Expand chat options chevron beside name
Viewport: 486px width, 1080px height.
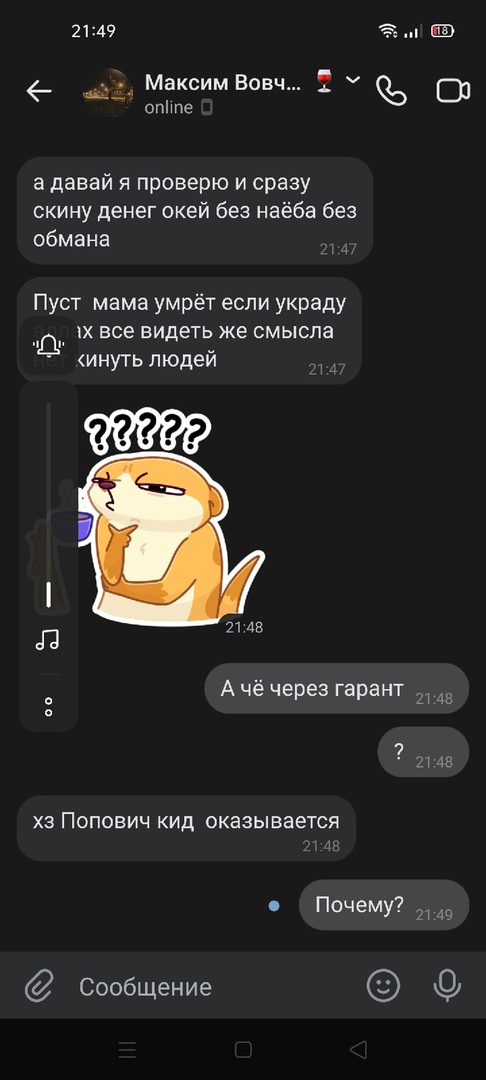pos(352,81)
